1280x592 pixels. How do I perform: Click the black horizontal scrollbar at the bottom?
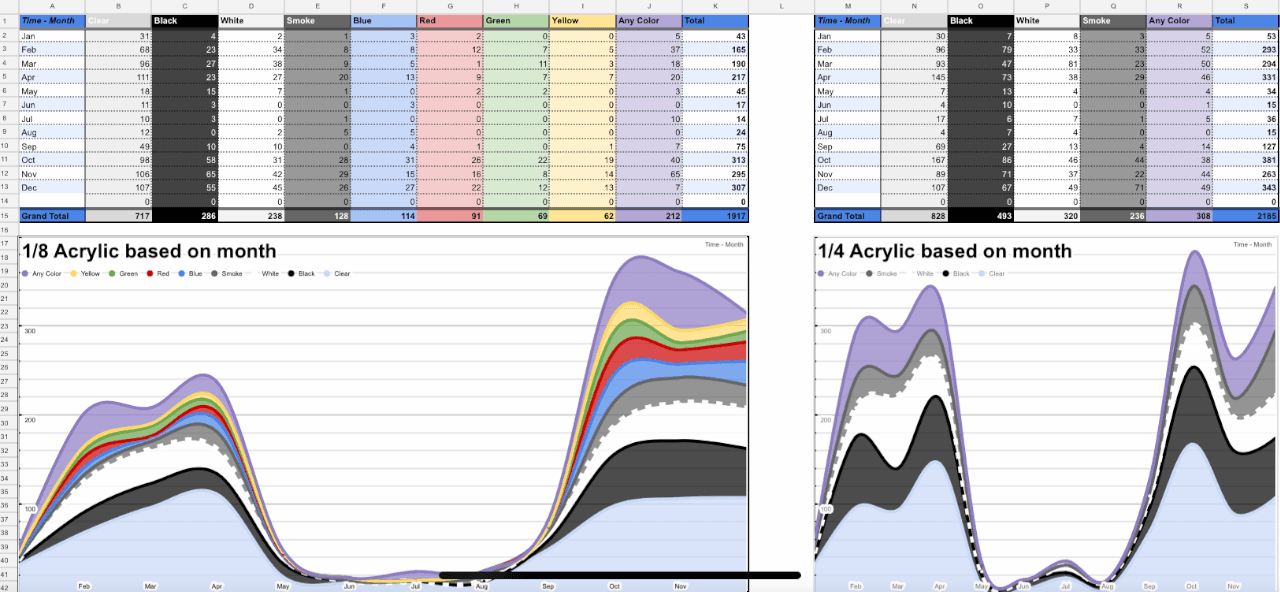(x=620, y=575)
